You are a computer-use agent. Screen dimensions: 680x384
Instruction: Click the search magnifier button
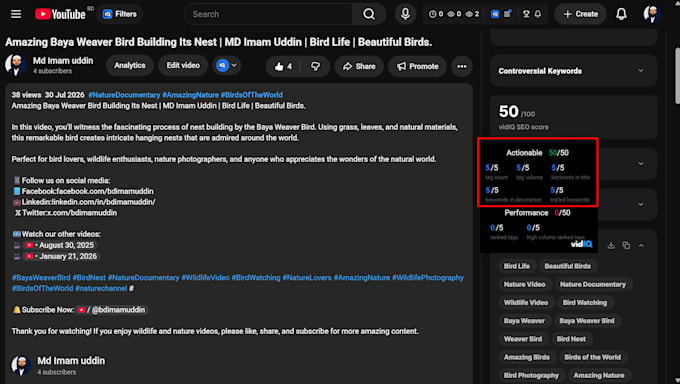pos(369,14)
